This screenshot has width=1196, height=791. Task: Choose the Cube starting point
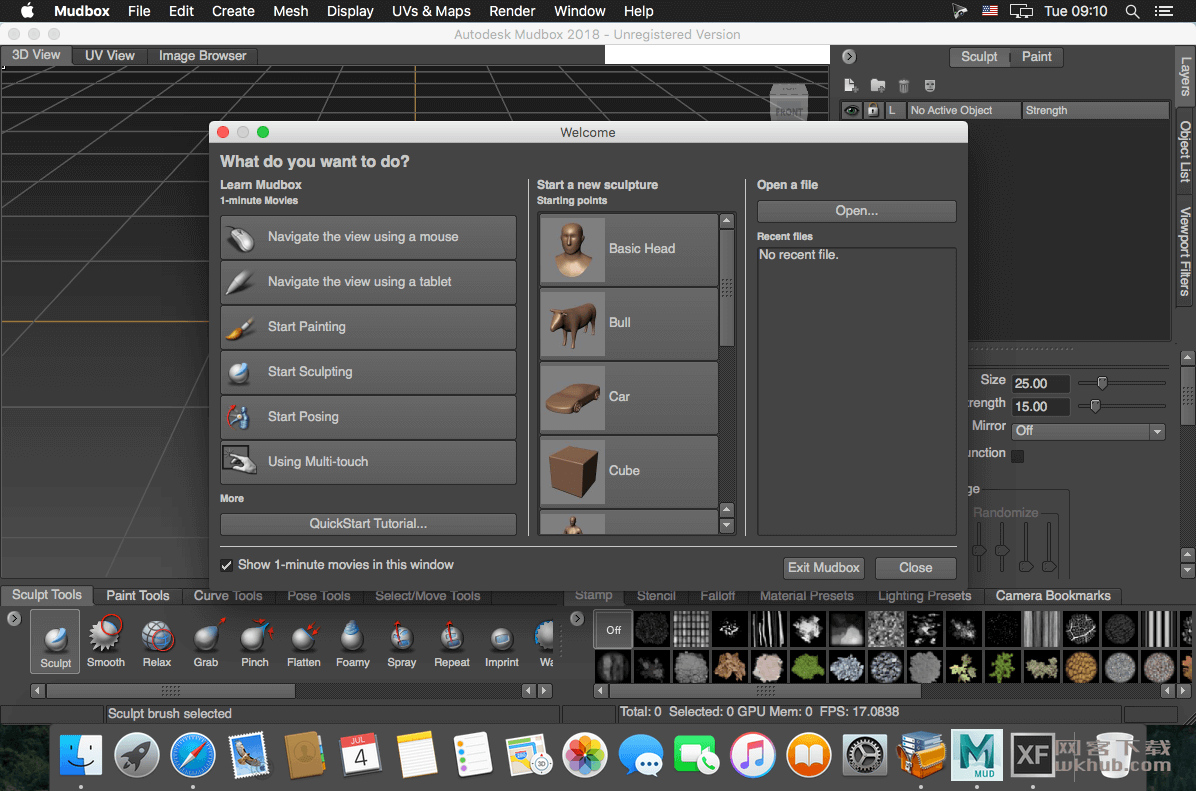coord(629,471)
